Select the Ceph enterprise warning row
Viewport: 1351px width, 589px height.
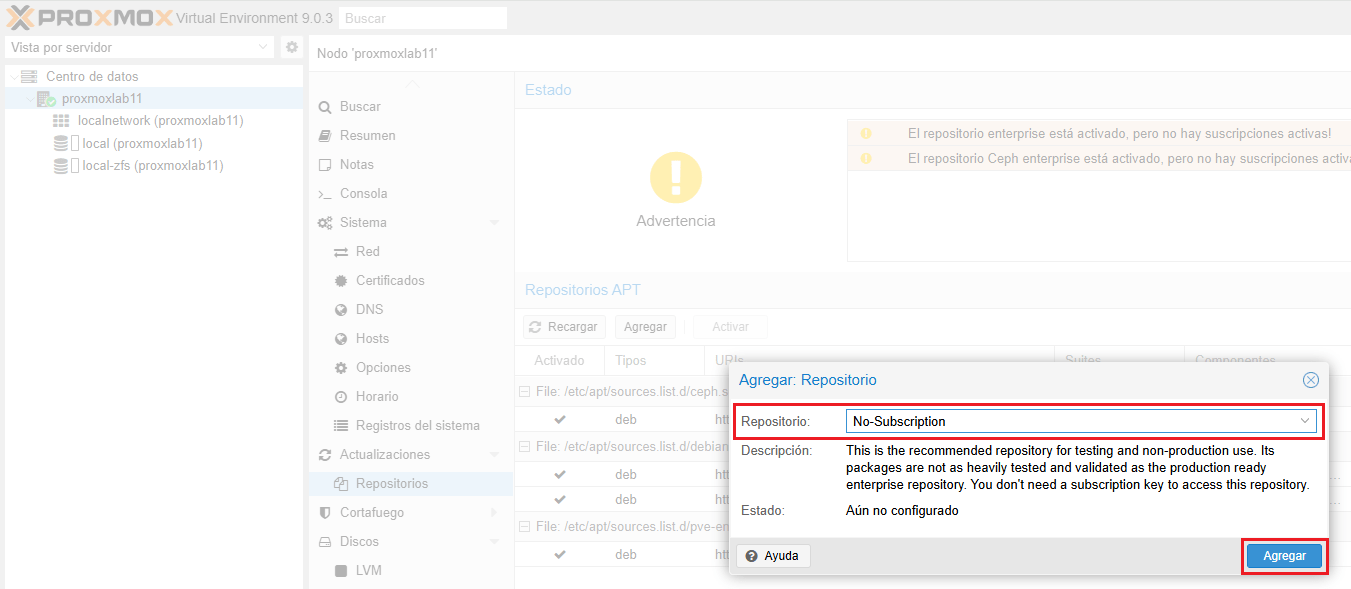coord(1099,158)
